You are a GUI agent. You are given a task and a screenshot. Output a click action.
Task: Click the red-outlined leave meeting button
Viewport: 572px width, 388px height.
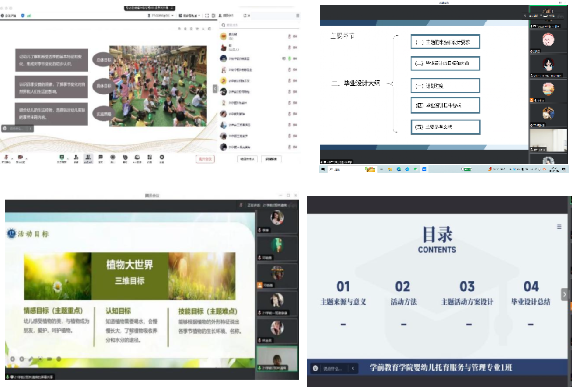(x=205, y=159)
